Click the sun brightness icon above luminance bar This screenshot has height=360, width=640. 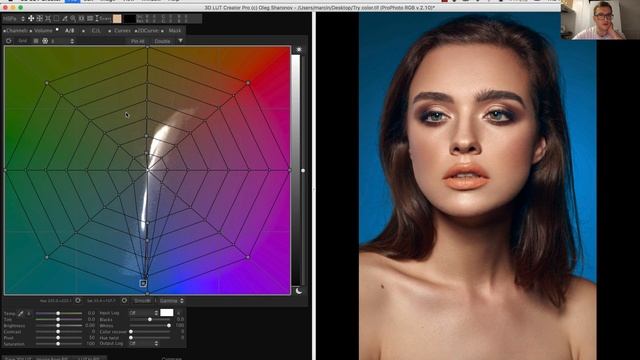click(299, 49)
